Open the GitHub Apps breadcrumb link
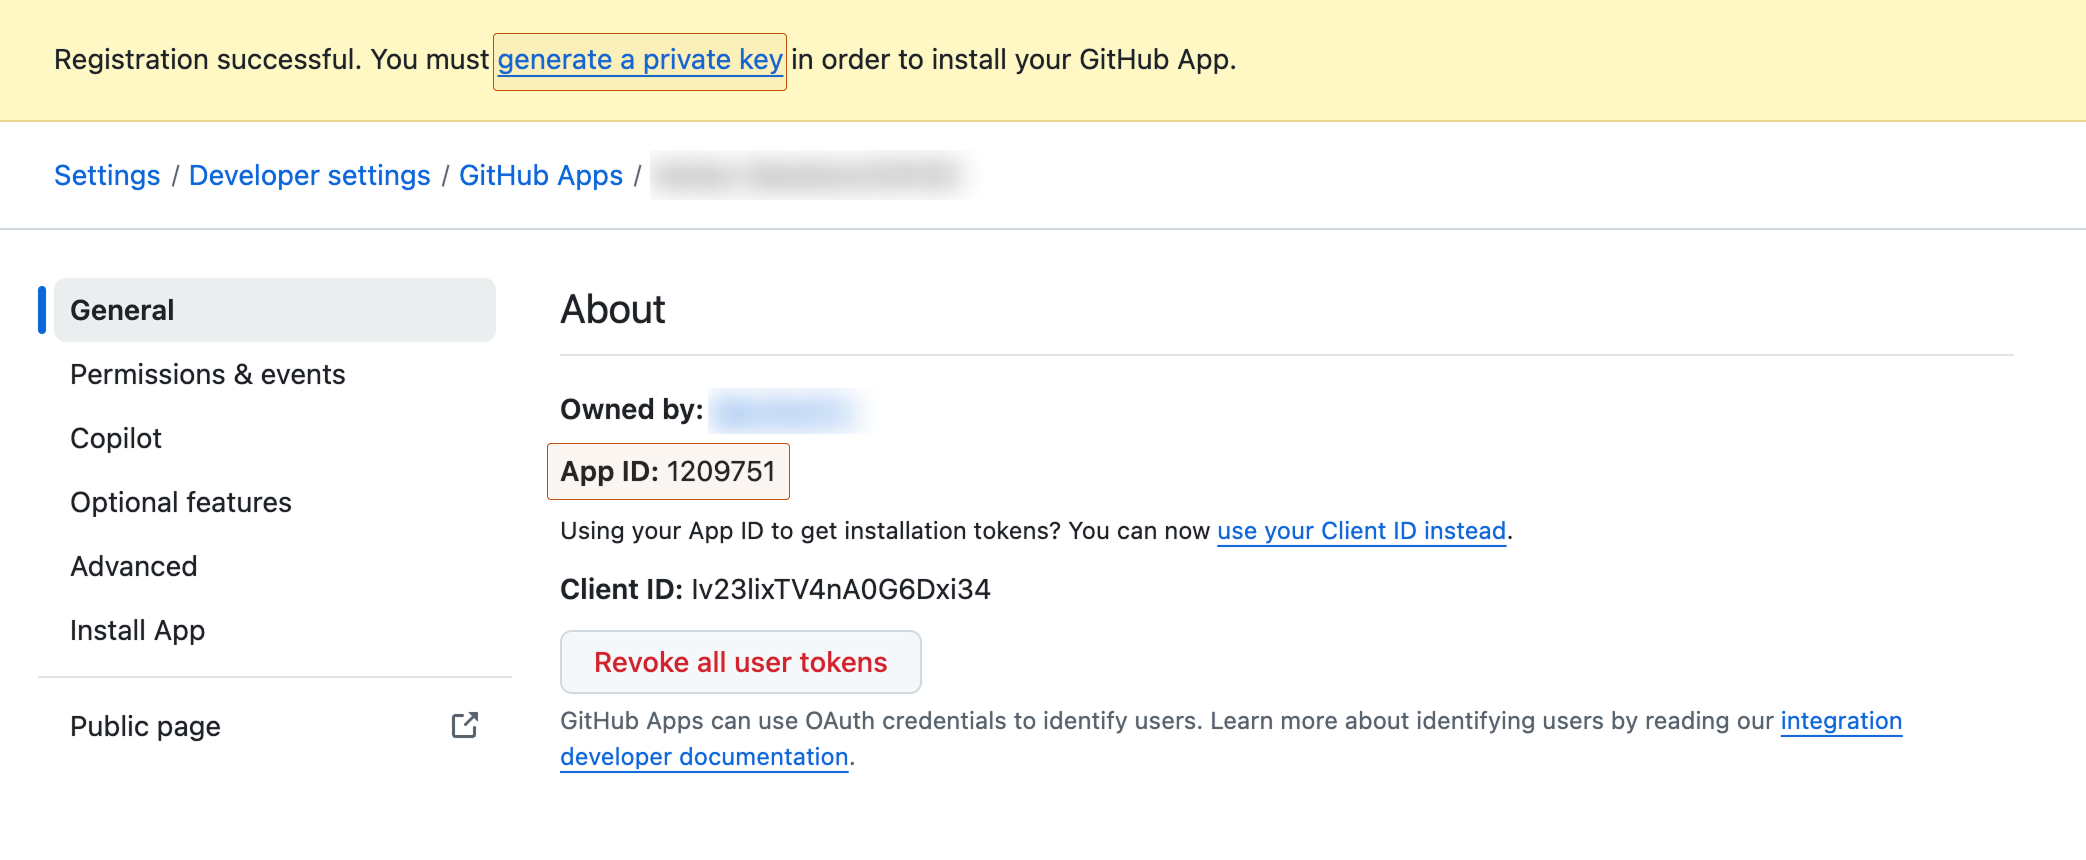The height and width of the screenshot is (860, 2086). tap(541, 175)
